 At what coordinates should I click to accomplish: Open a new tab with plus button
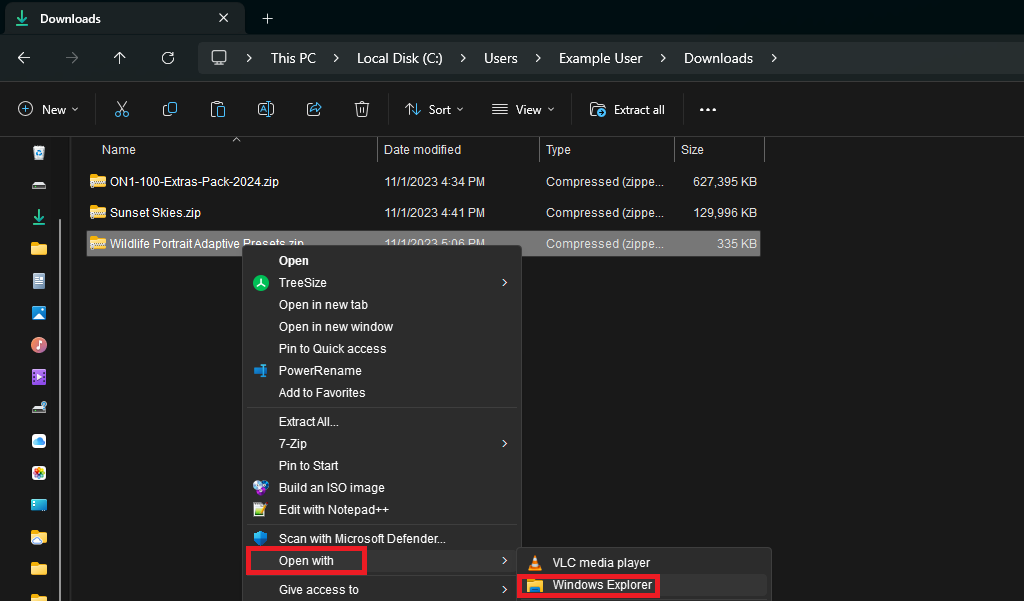point(267,19)
